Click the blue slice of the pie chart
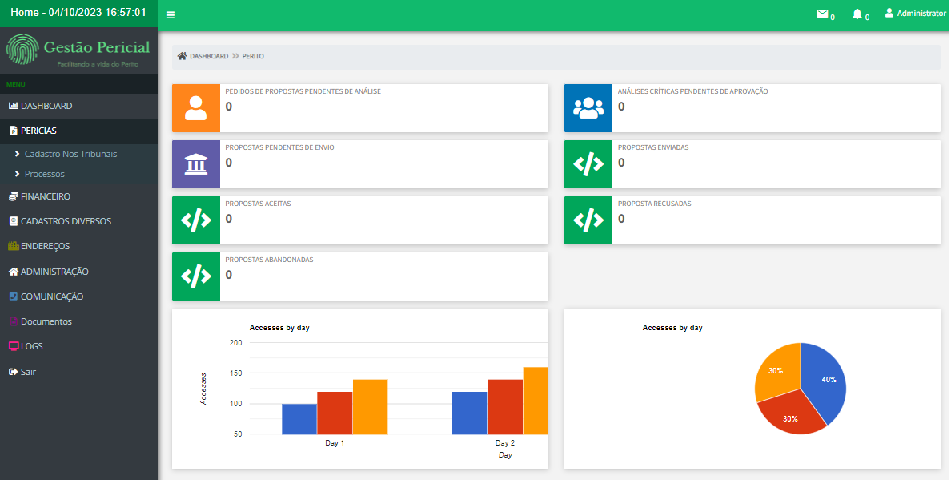Image resolution: width=949 pixels, height=480 pixels. click(822, 383)
